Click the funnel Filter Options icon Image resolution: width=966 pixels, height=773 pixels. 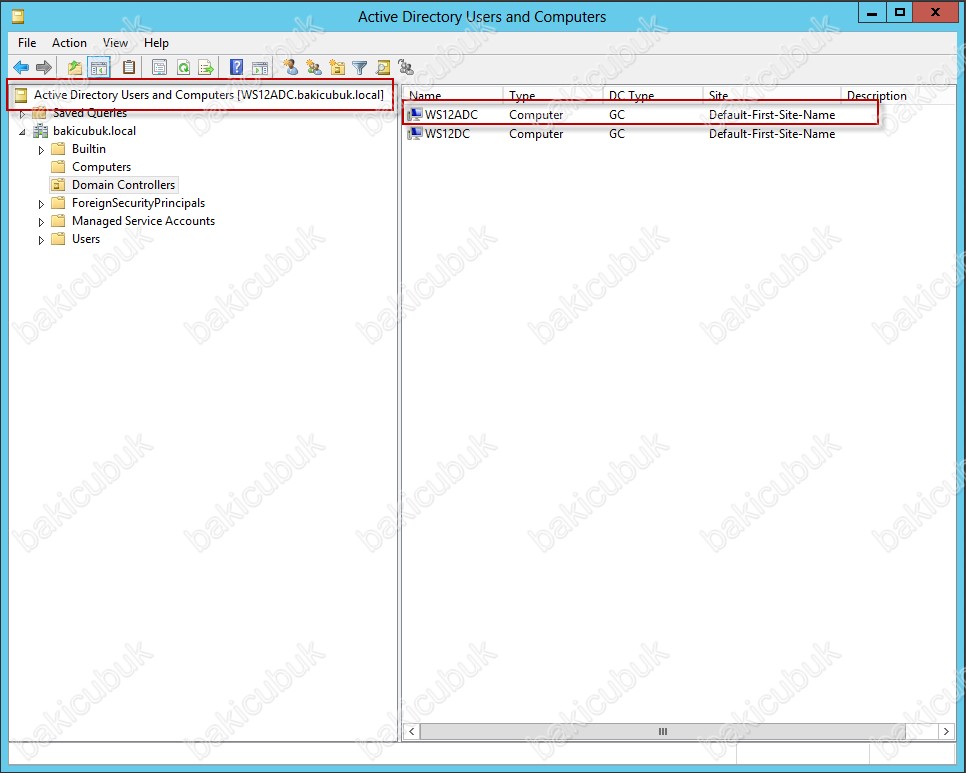tap(360, 67)
